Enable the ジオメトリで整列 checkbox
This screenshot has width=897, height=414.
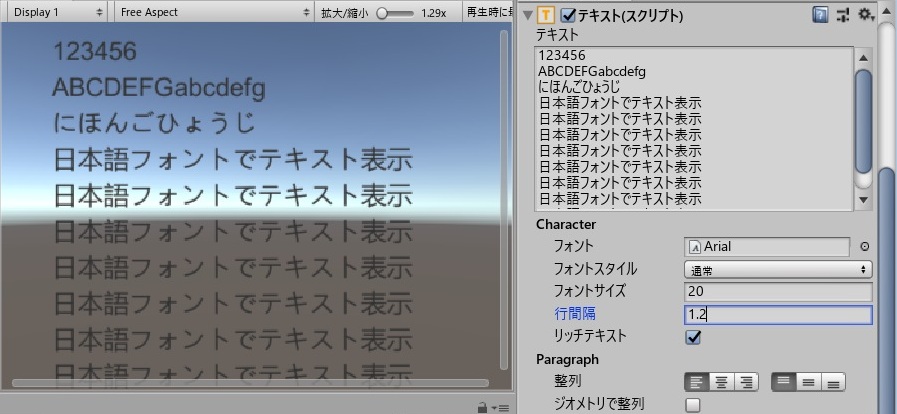(693, 405)
